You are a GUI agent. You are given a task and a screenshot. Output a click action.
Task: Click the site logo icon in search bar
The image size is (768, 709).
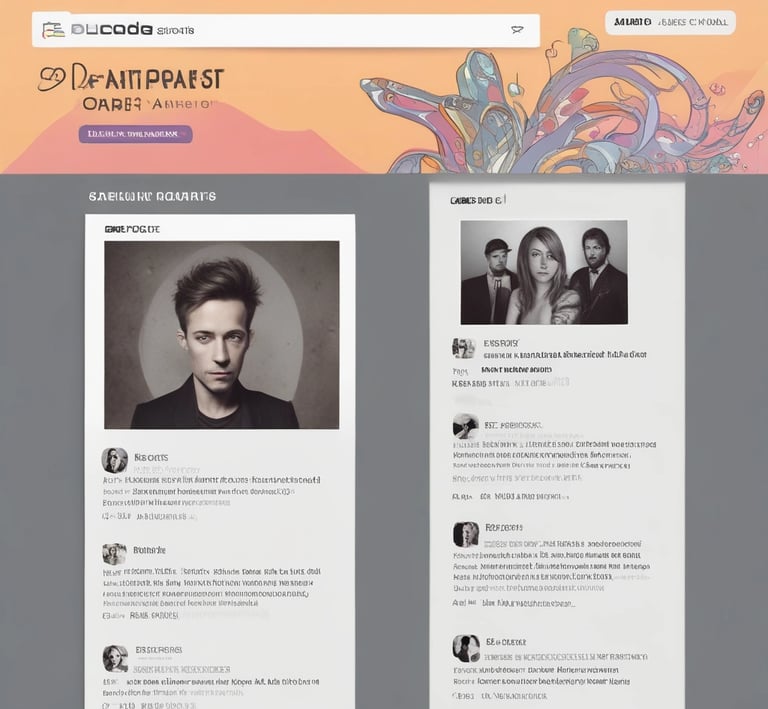click(x=53, y=30)
